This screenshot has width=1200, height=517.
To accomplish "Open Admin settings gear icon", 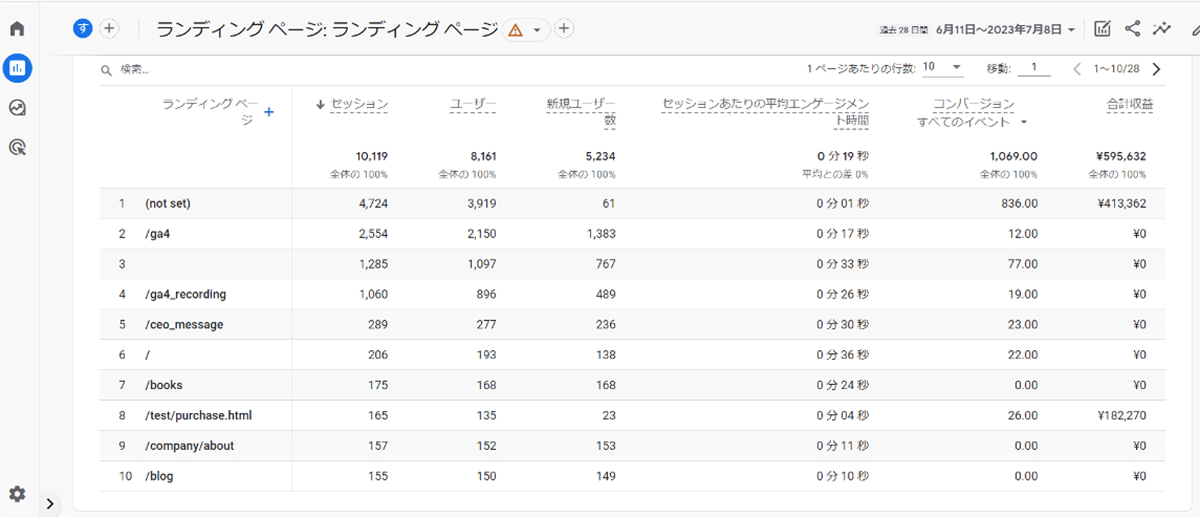I will click(x=17, y=494).
